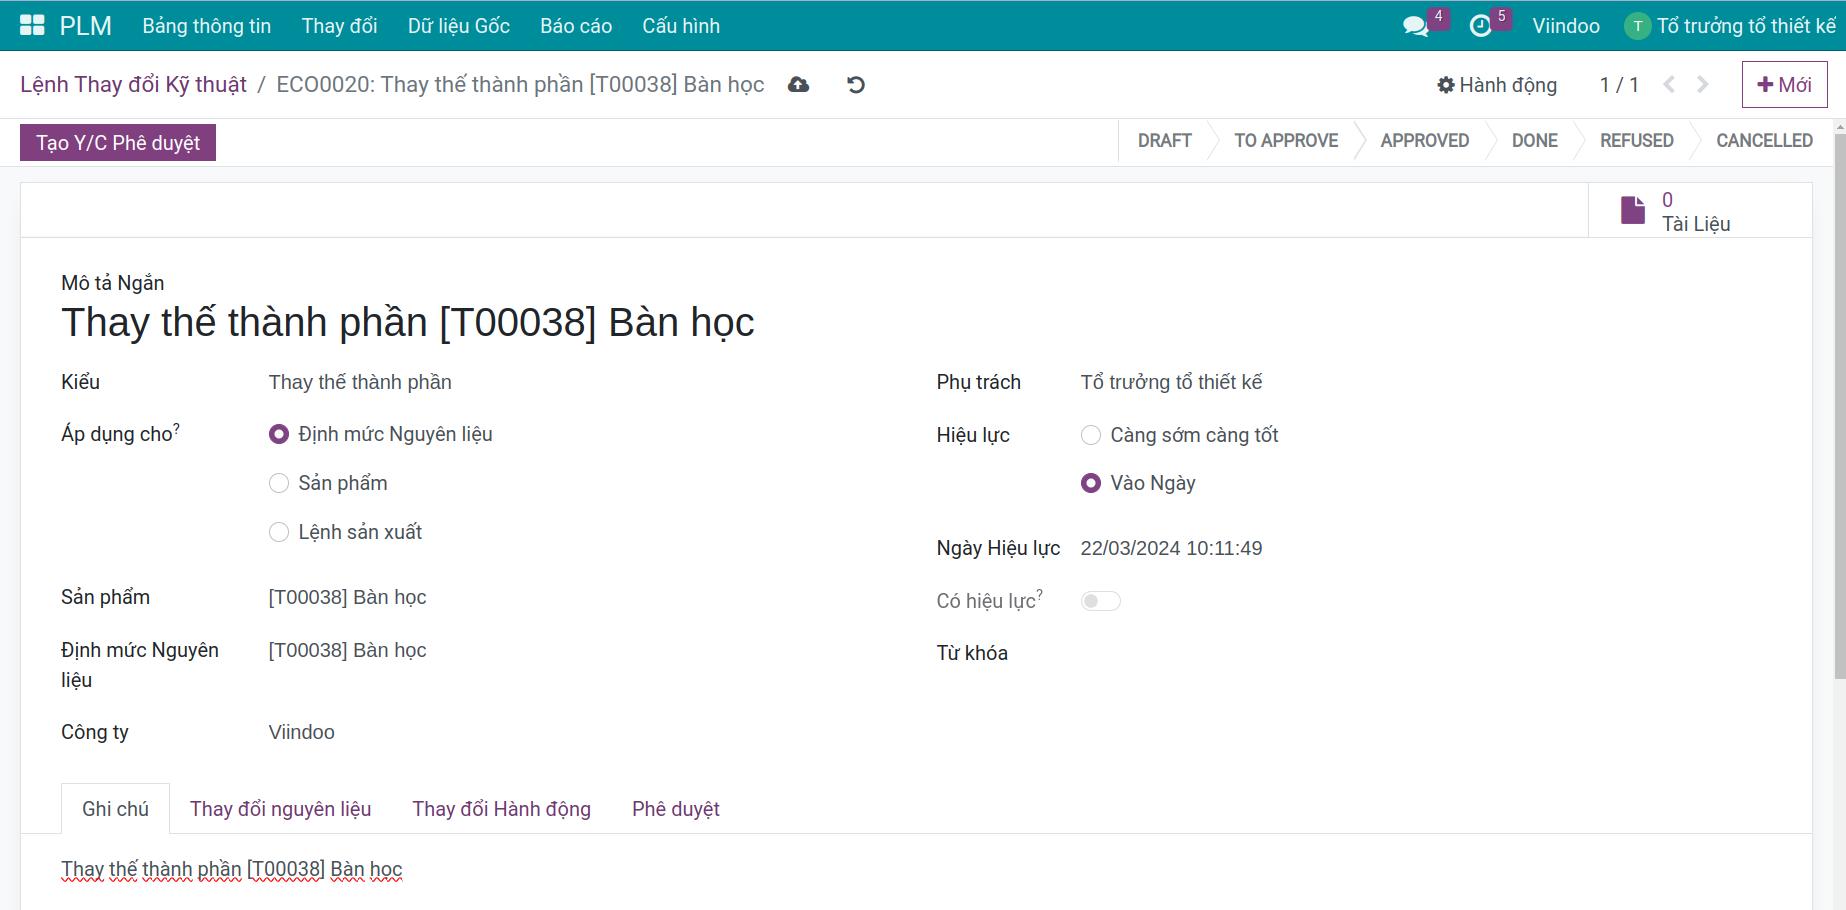Image resolution: width=1846 pixels, height=910 pixels.
Task: Go to previous record arrow
Action: click(x=1669, y=85)
